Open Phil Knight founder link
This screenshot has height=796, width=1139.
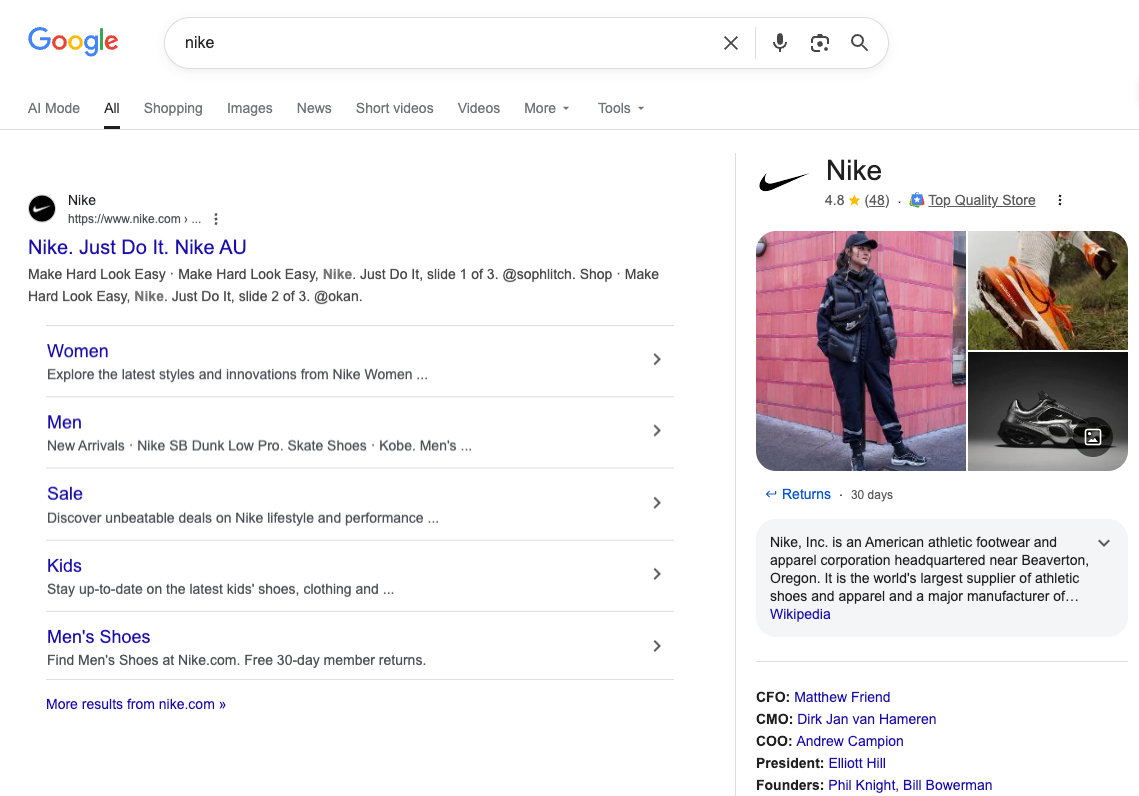pos(862,785)
